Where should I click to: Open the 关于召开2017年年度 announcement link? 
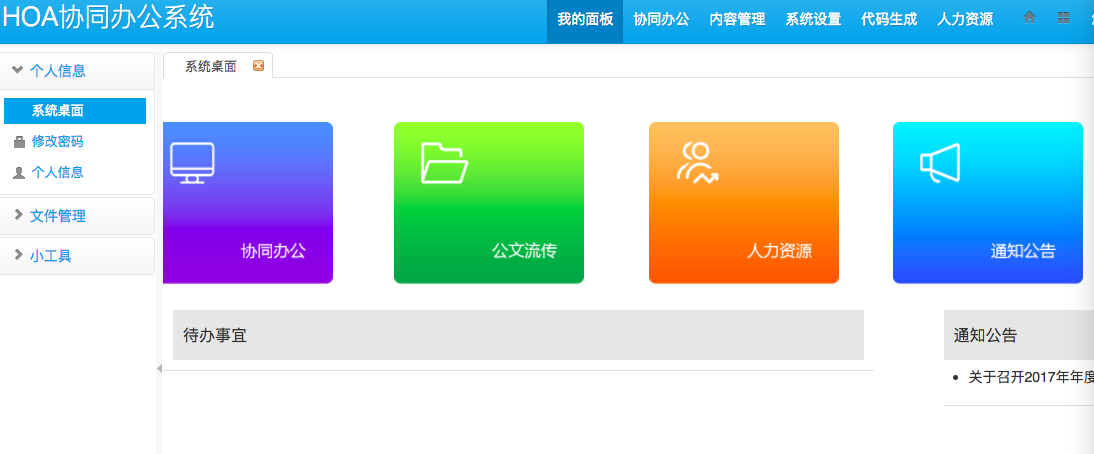(1030, 377)
